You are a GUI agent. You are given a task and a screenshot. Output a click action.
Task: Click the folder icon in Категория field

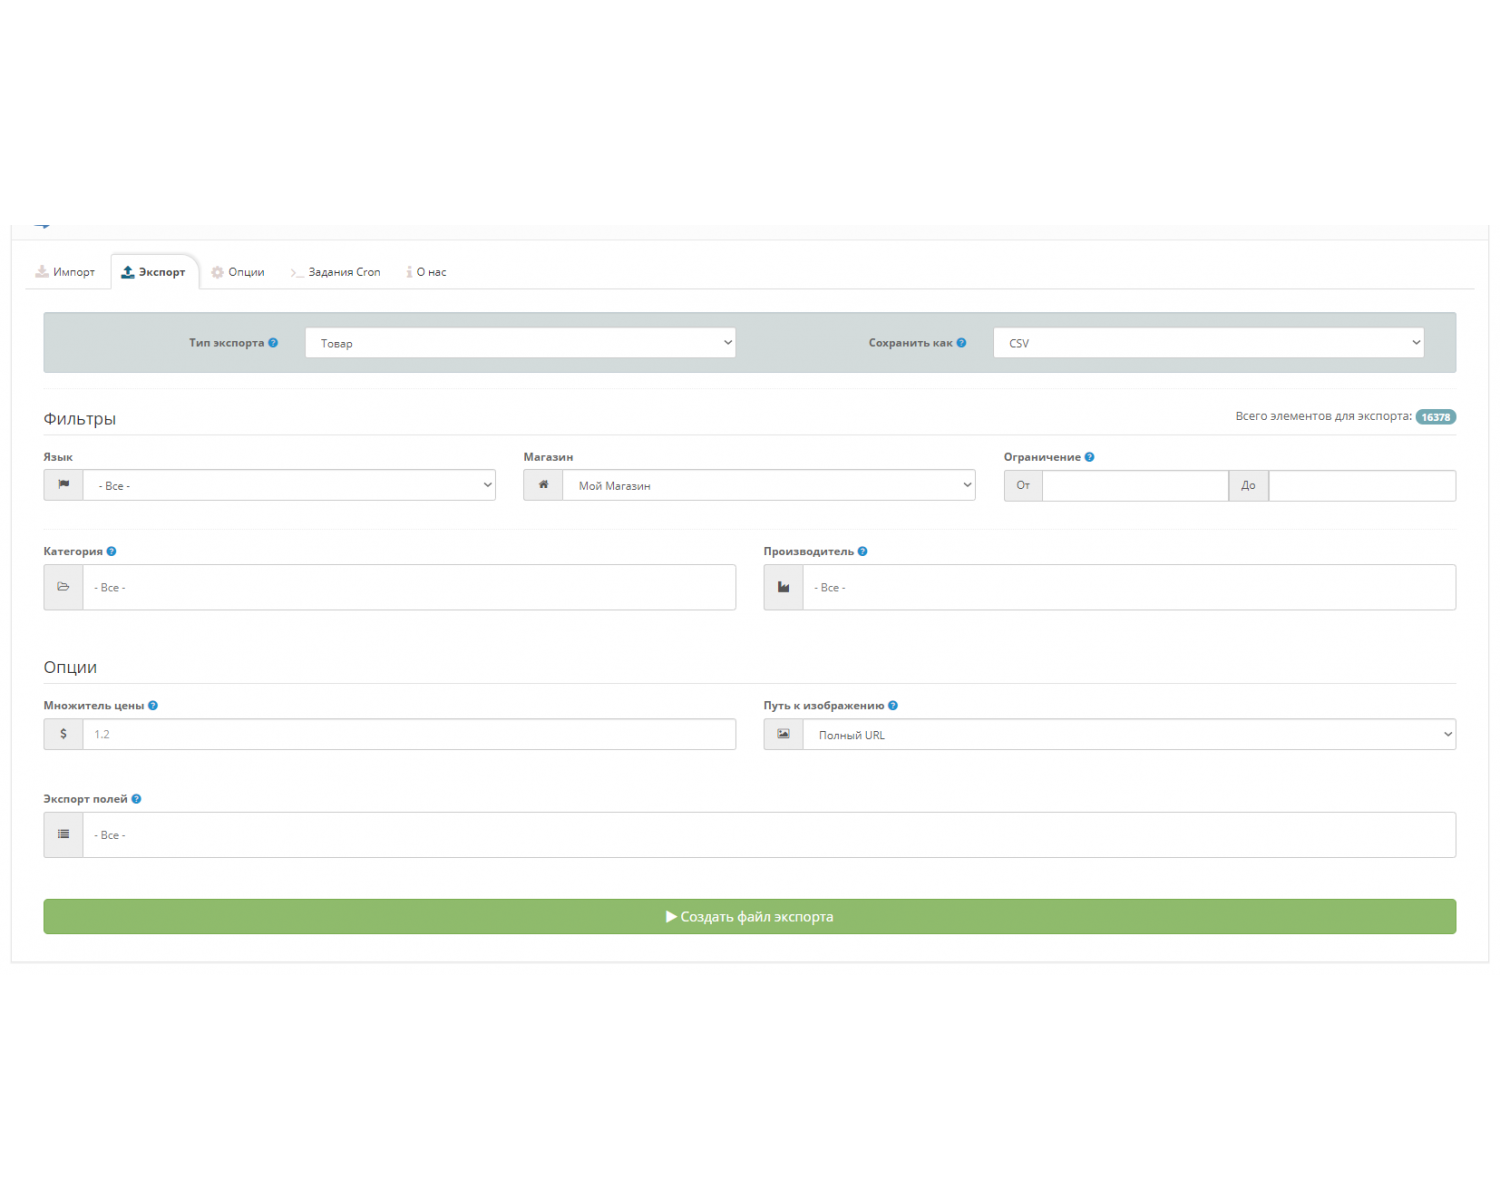point(63,587)
